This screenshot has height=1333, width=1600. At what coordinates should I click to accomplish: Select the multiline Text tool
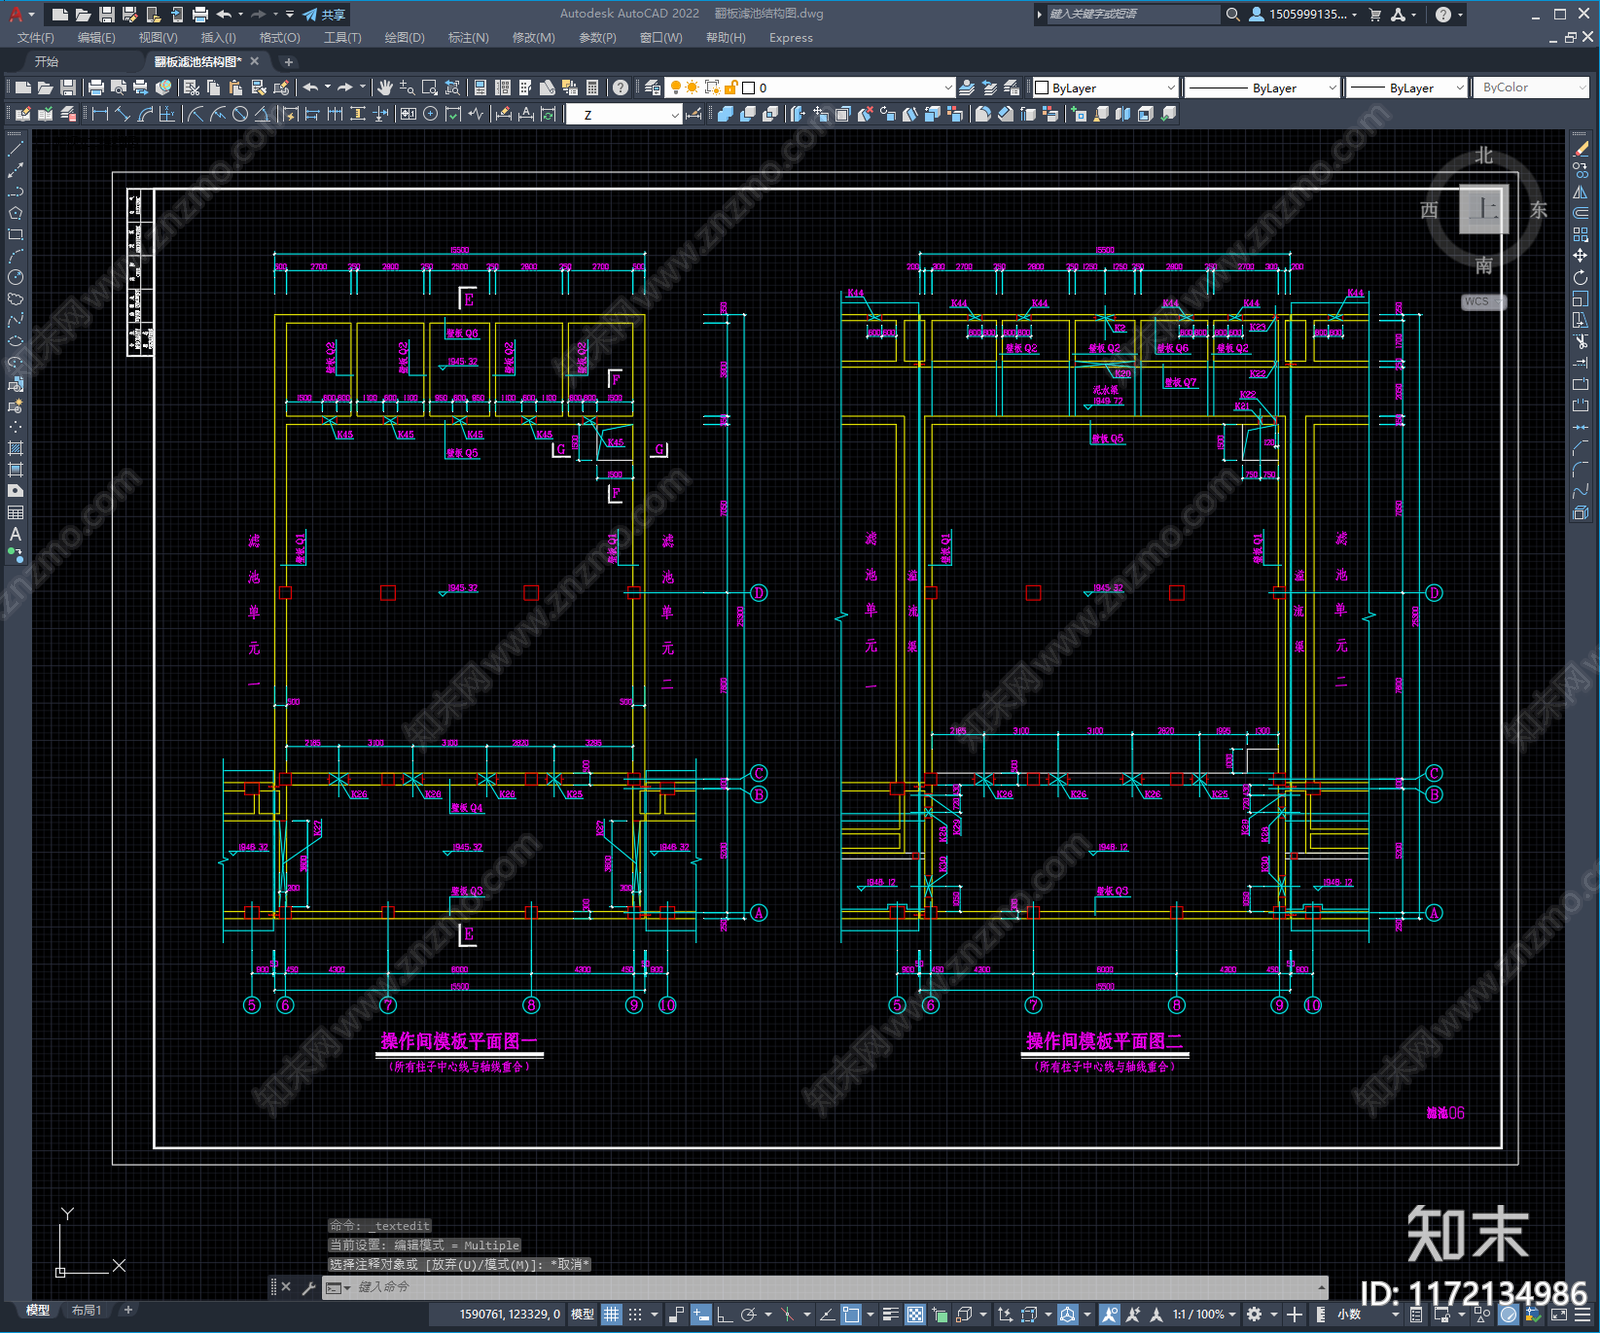point(15,534)
